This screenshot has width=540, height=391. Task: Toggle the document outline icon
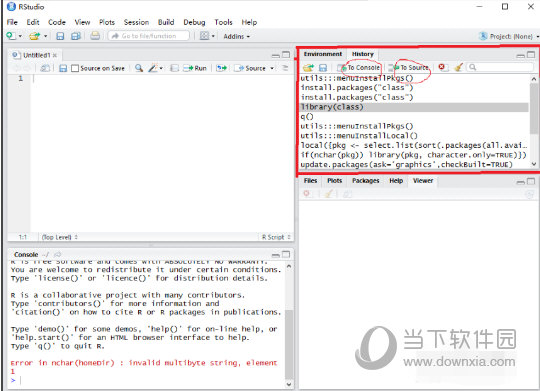285,68
